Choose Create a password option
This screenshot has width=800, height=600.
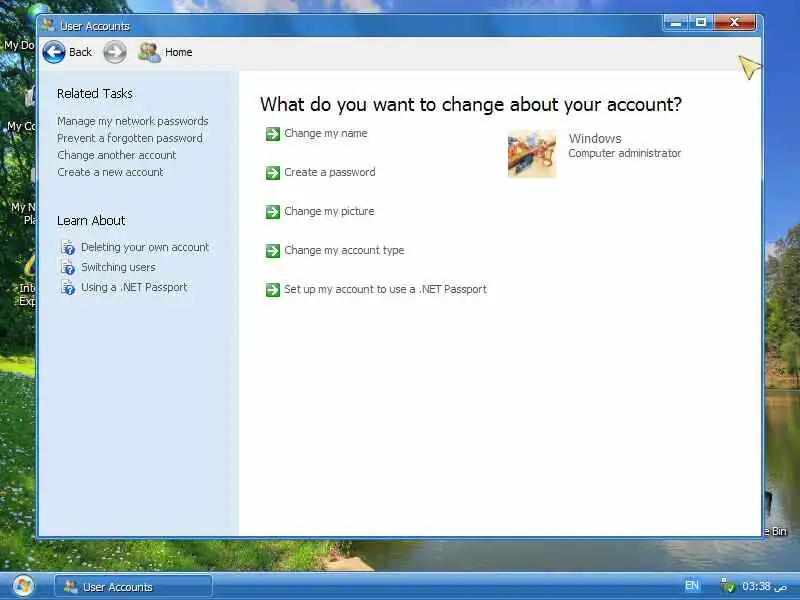point(330,172)
